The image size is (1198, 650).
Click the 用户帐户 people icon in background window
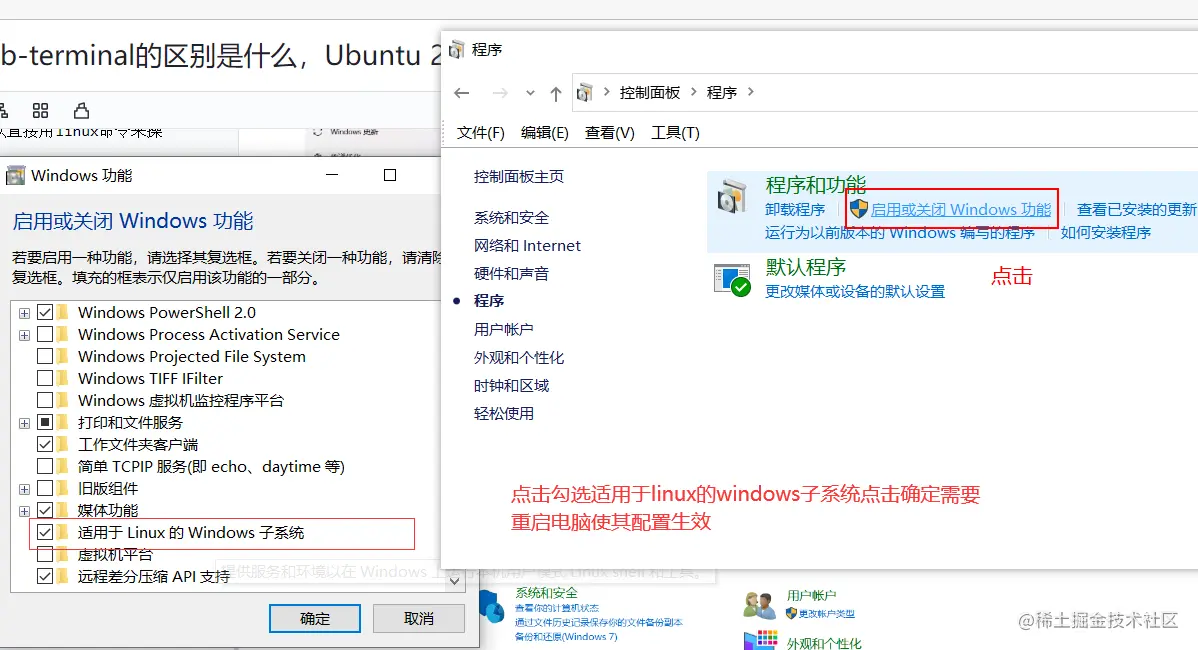click(x=759, y=605)
